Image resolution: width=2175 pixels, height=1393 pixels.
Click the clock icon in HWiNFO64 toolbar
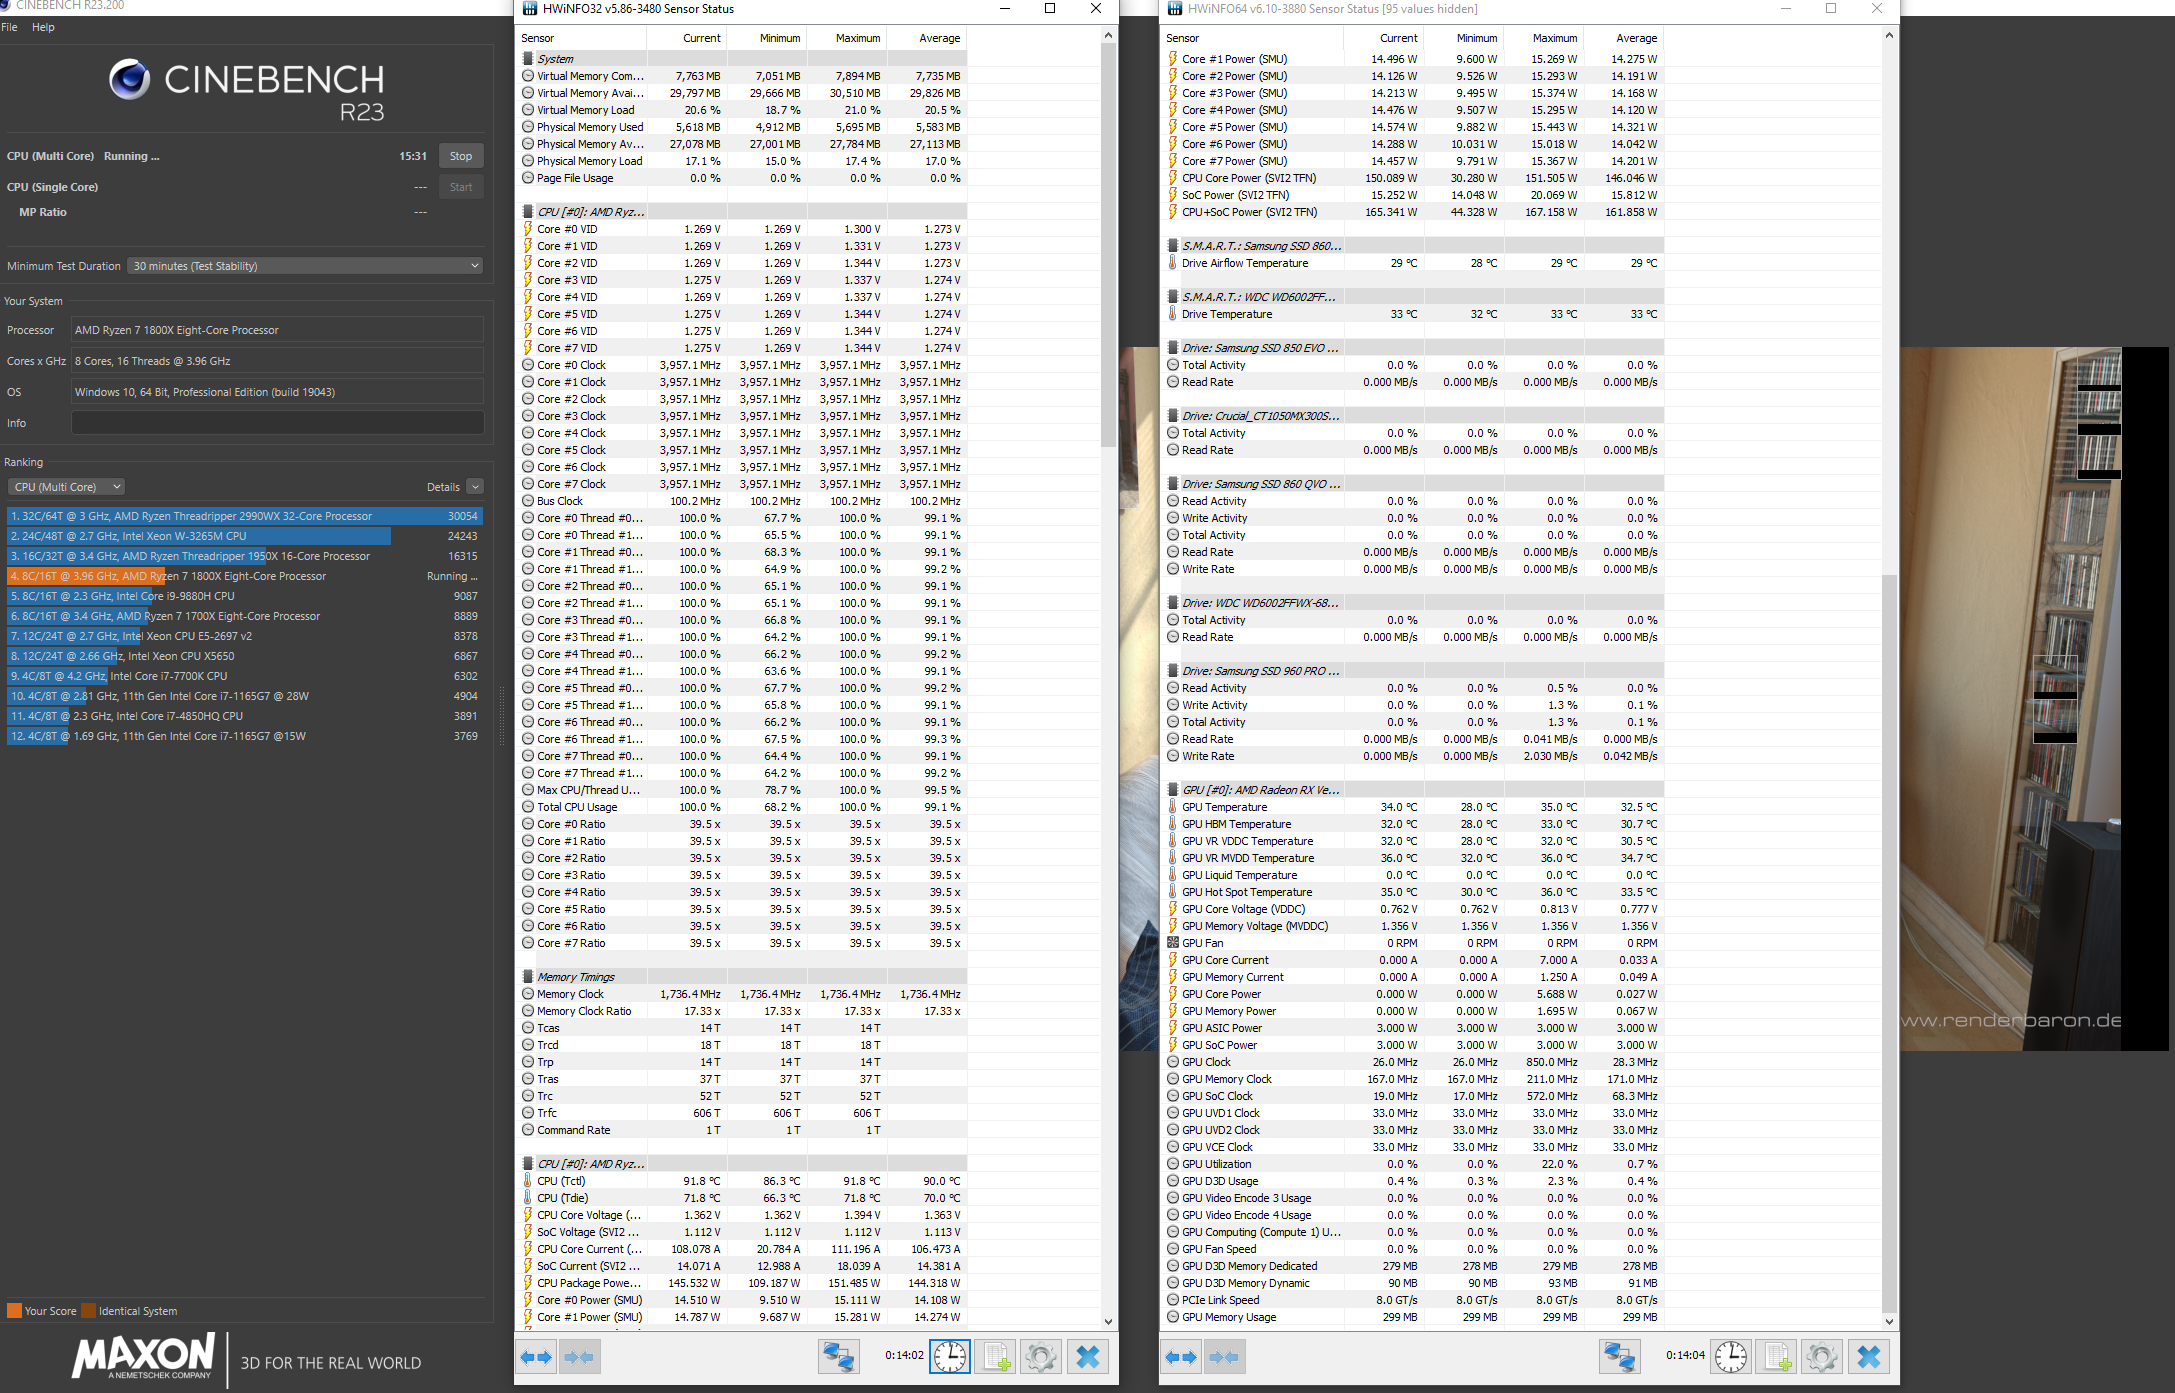click(x=1731, y=1357)
